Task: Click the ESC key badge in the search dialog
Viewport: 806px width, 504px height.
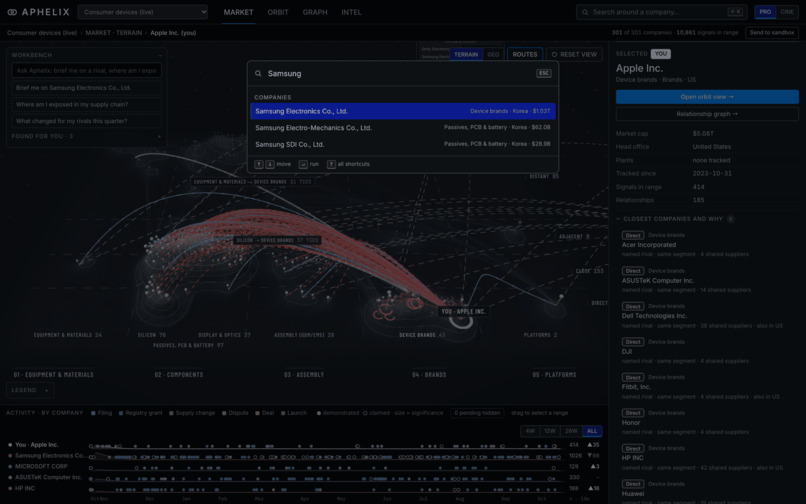Action: (543, 73)
